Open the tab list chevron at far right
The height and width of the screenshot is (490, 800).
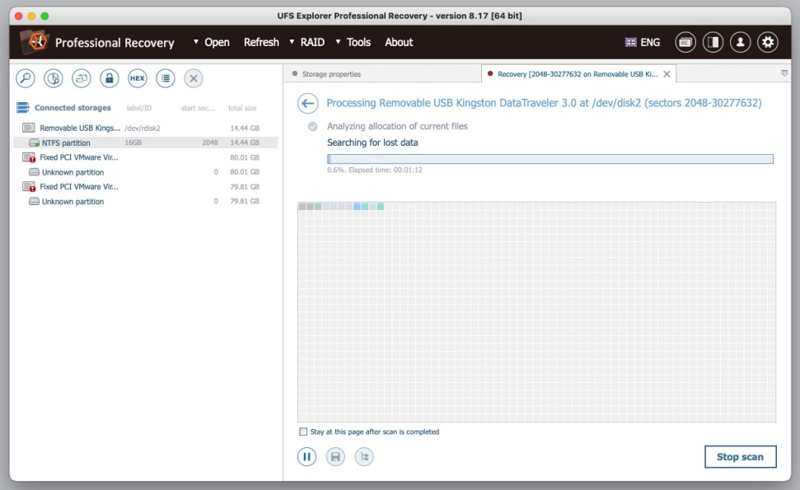coord(784,73)
